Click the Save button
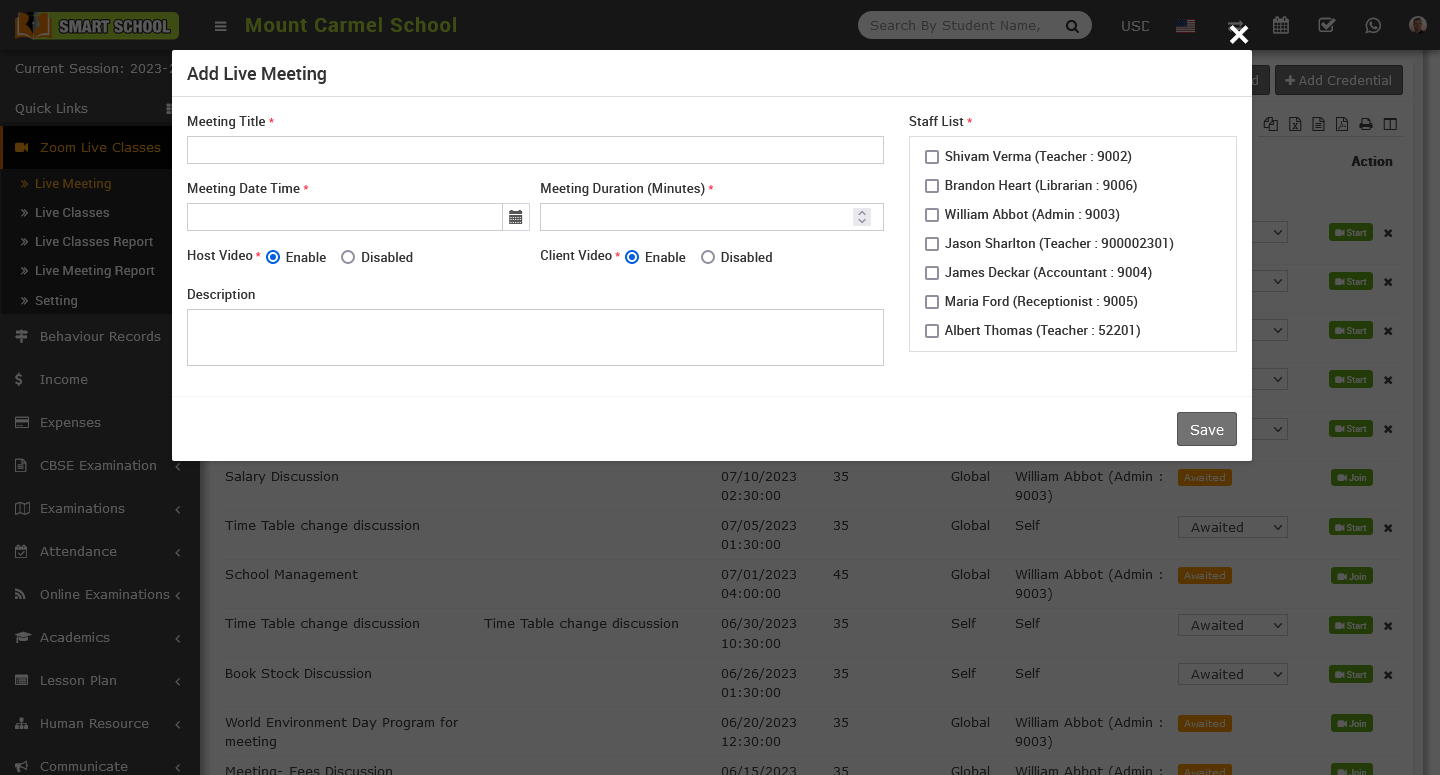The image size is (1440, 775). (x=1206, y=429)
